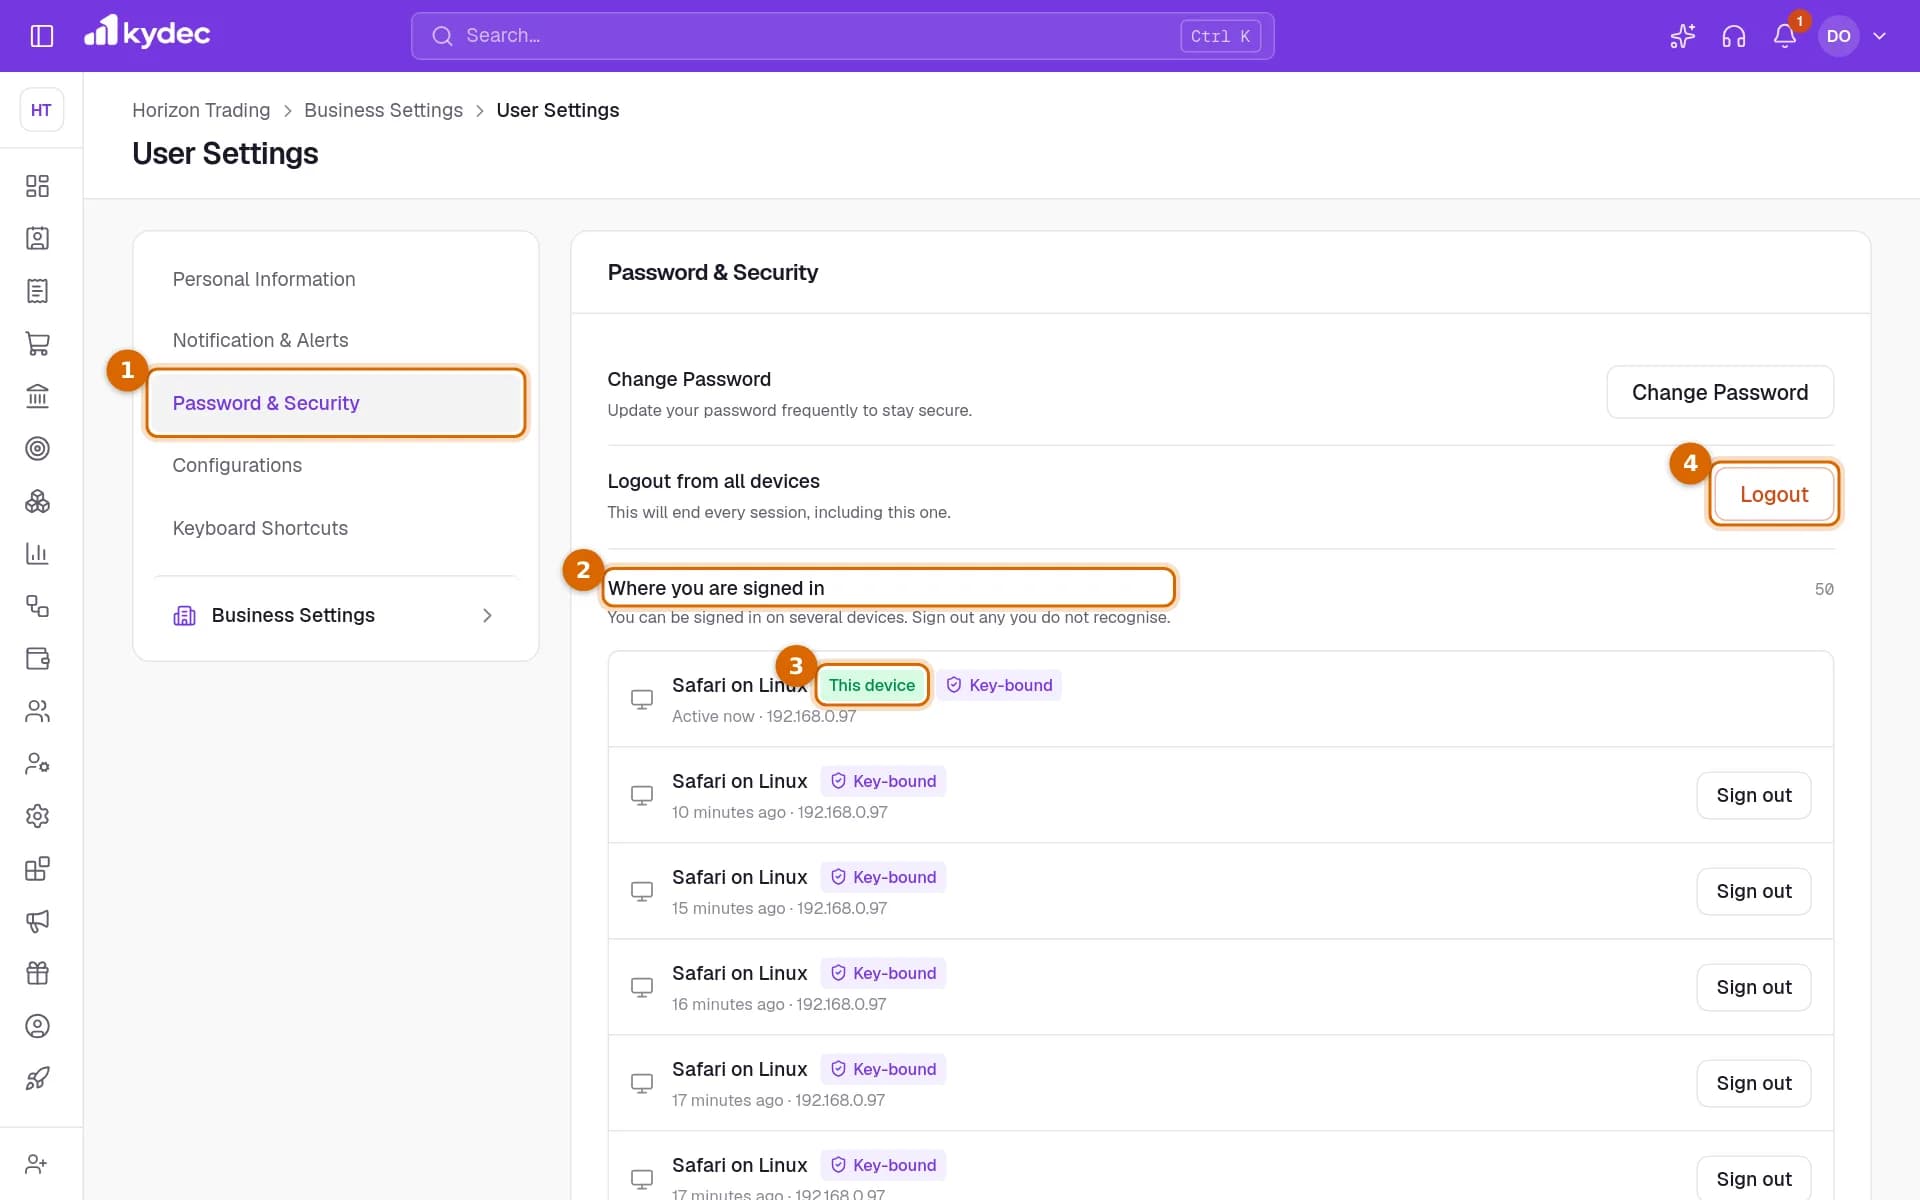The image size is (1920, 1200).
Task: Click Logout from all devices button
Action: coord(1773,494)
